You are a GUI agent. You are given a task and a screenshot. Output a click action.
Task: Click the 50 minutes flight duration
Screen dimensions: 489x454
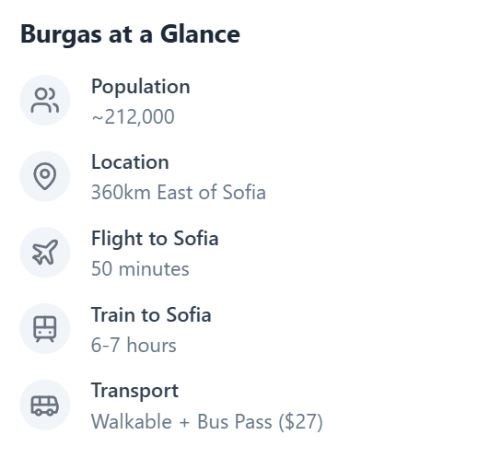click(x=140, y=269)
